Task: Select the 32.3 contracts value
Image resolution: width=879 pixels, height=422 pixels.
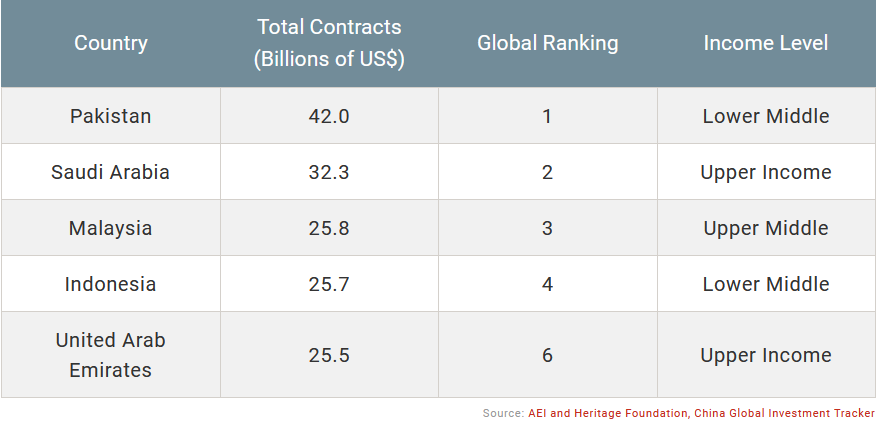Action: (x=329, y=171)
